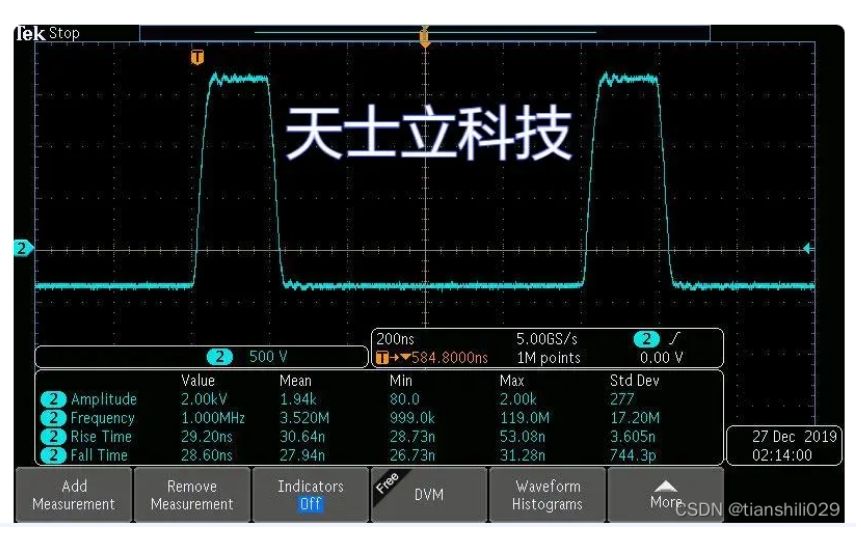Image resolution: width=861 pixels, height=545 pixels.
Task: Click channel 2 badge on Fall Time row
Action: pyautogui.click(x=53, y=455)
